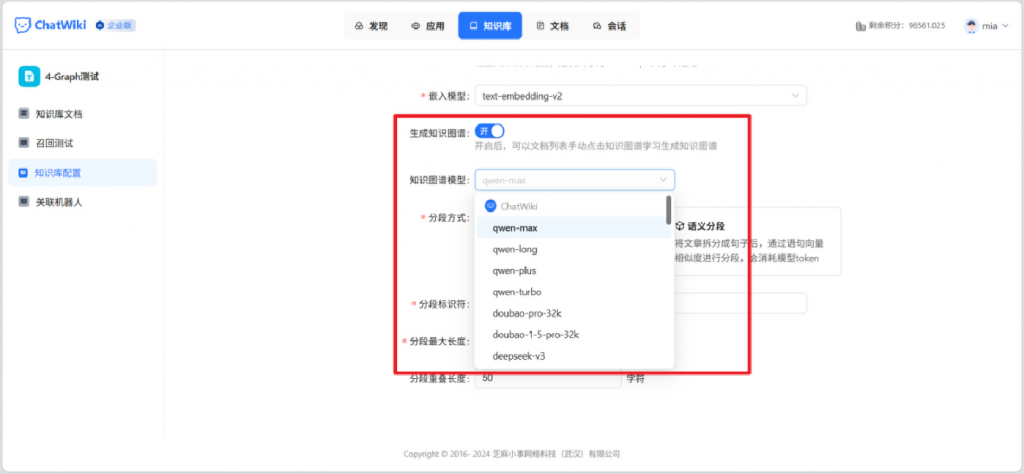This screenshot has height=474, width=1024.
Task: Click the 4-Graph测试 title text
Action: click(72, 76)
